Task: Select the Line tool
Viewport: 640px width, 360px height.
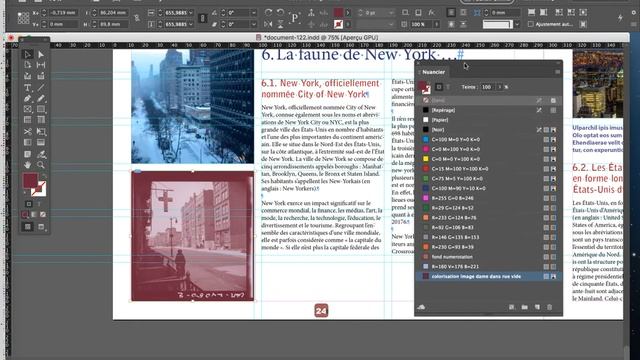Action: click(41, 87)
